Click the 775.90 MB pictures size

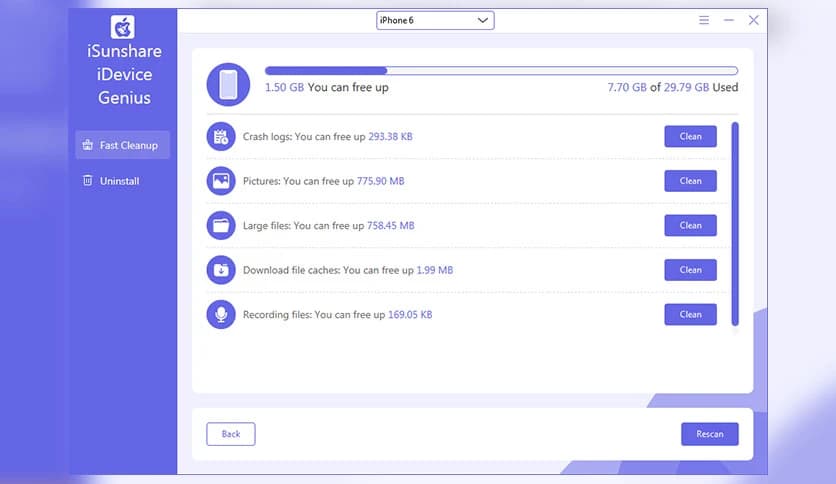[x=381, y=181]
